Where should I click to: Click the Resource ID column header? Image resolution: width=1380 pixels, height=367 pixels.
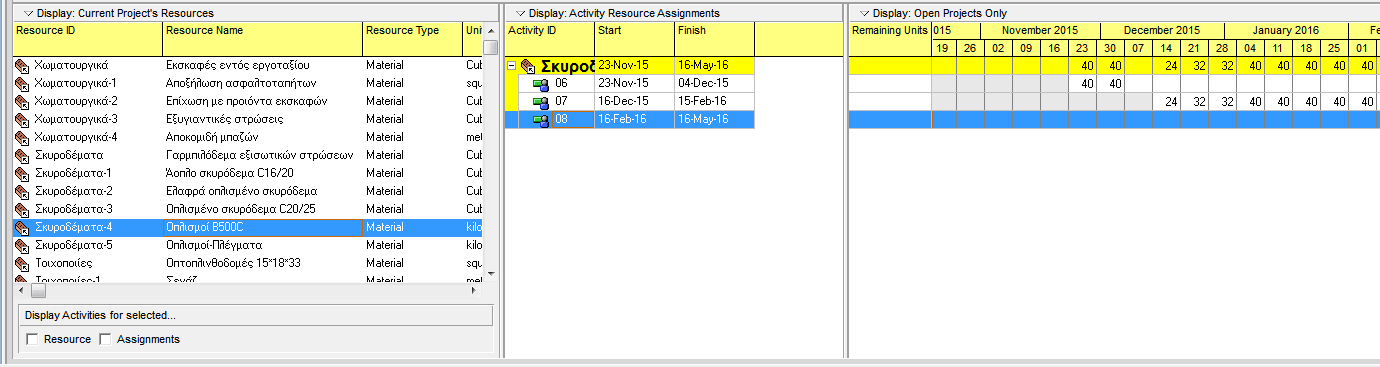coord(88,39)
